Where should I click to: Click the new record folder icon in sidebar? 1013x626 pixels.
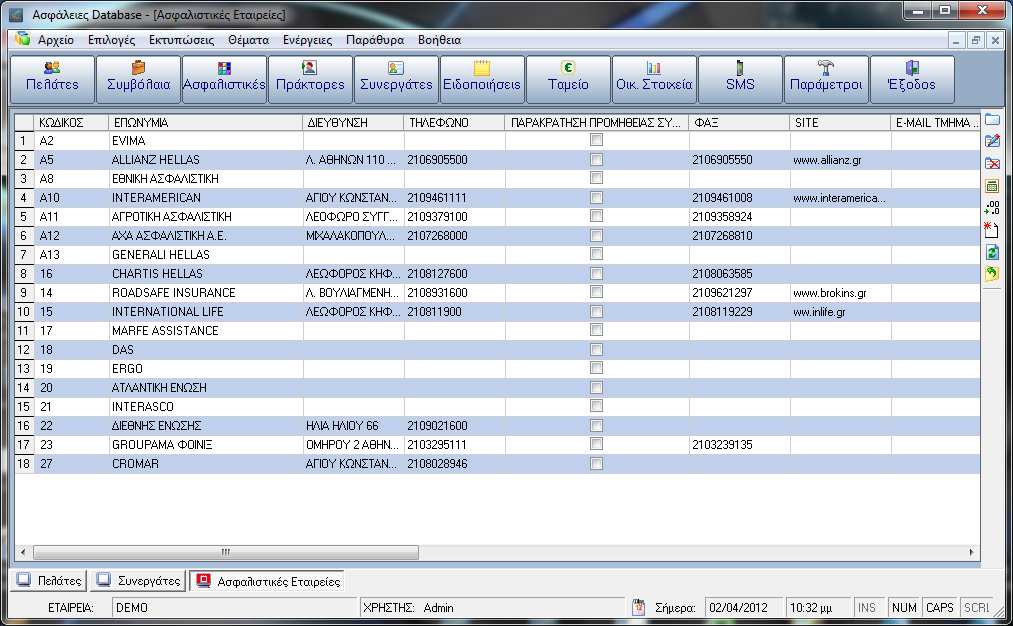click(x=992, y=120)
